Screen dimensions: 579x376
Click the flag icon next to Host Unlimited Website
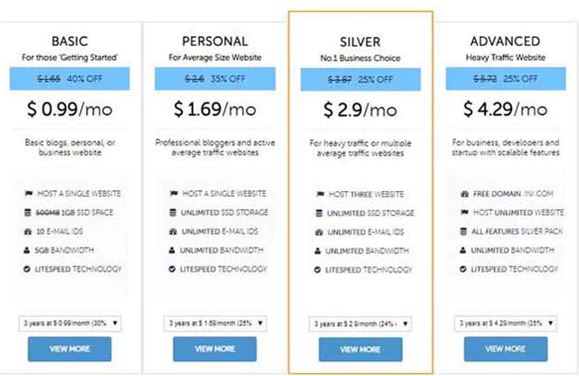tap(464, 212)
